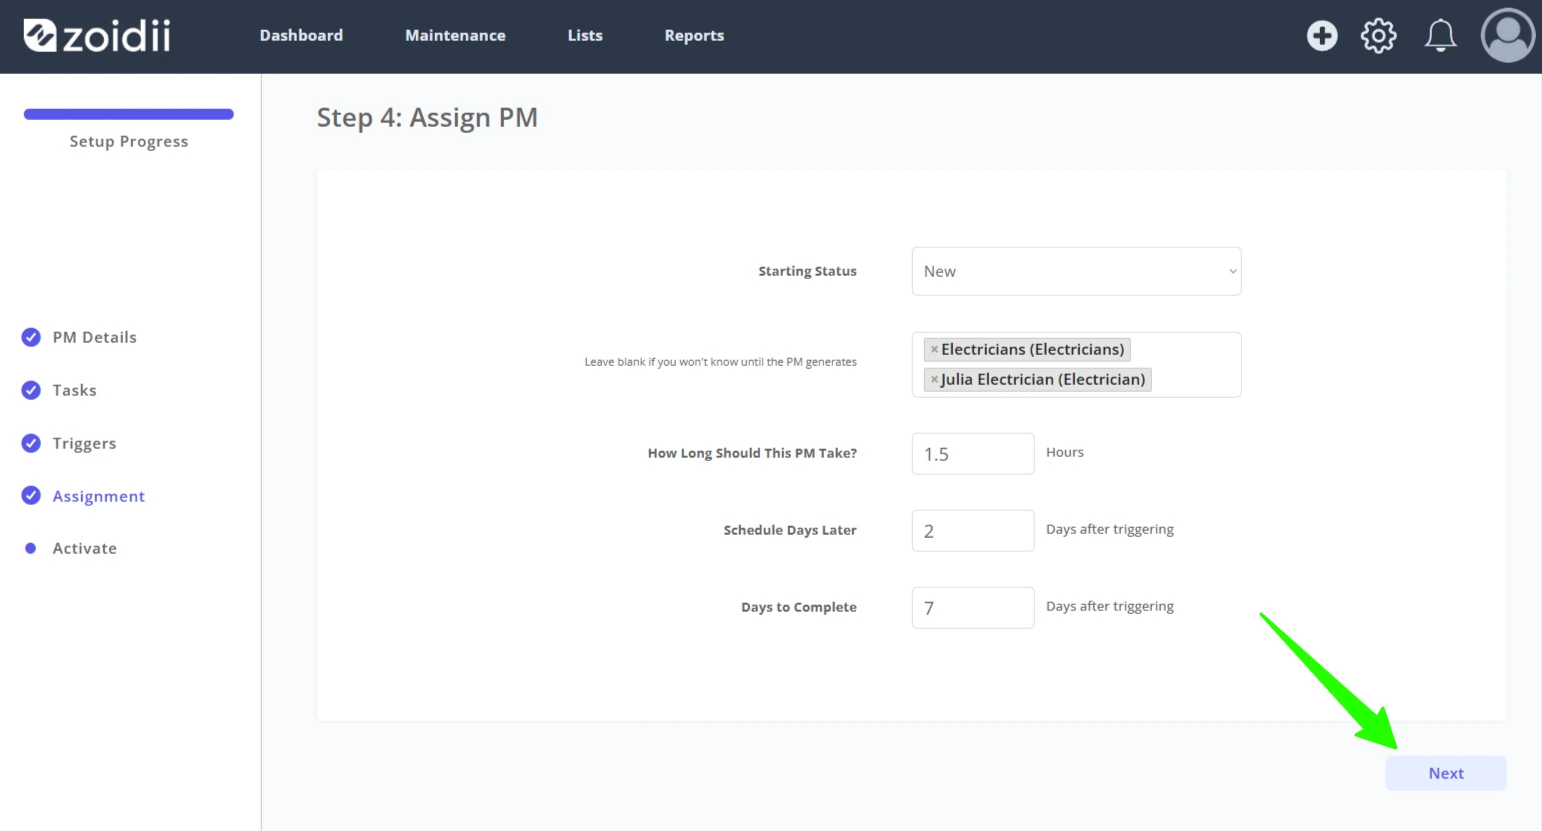
Task: Click the Setup Progress bar
Action: 129,114
